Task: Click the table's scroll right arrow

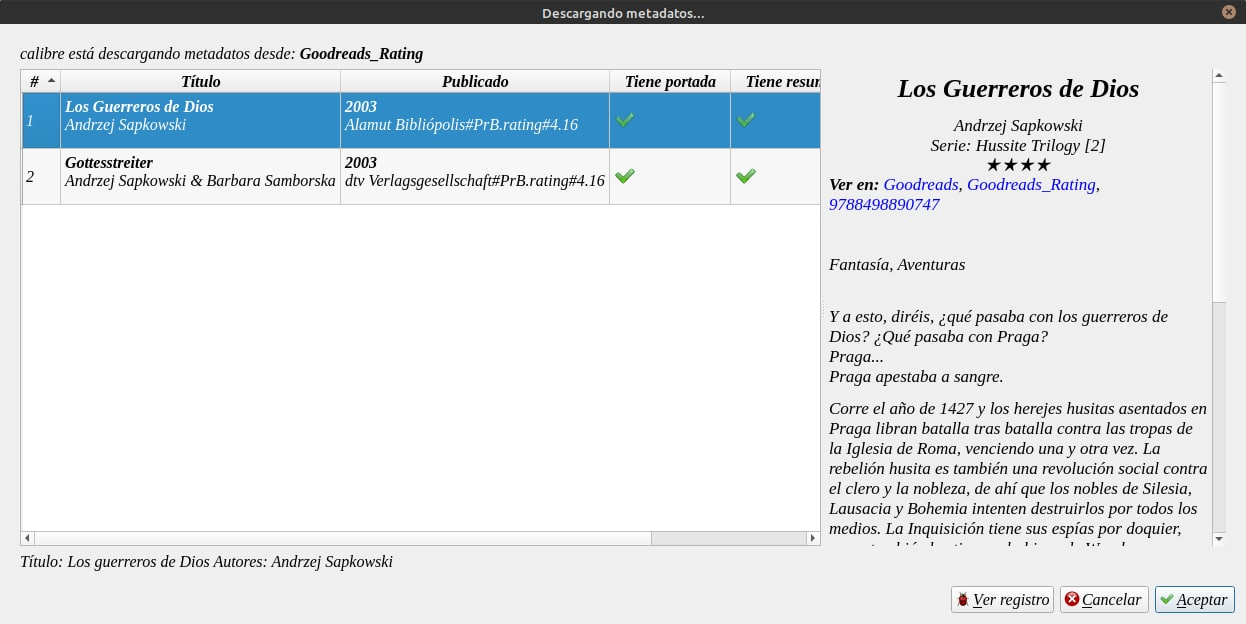Action: tap(813, 538)
